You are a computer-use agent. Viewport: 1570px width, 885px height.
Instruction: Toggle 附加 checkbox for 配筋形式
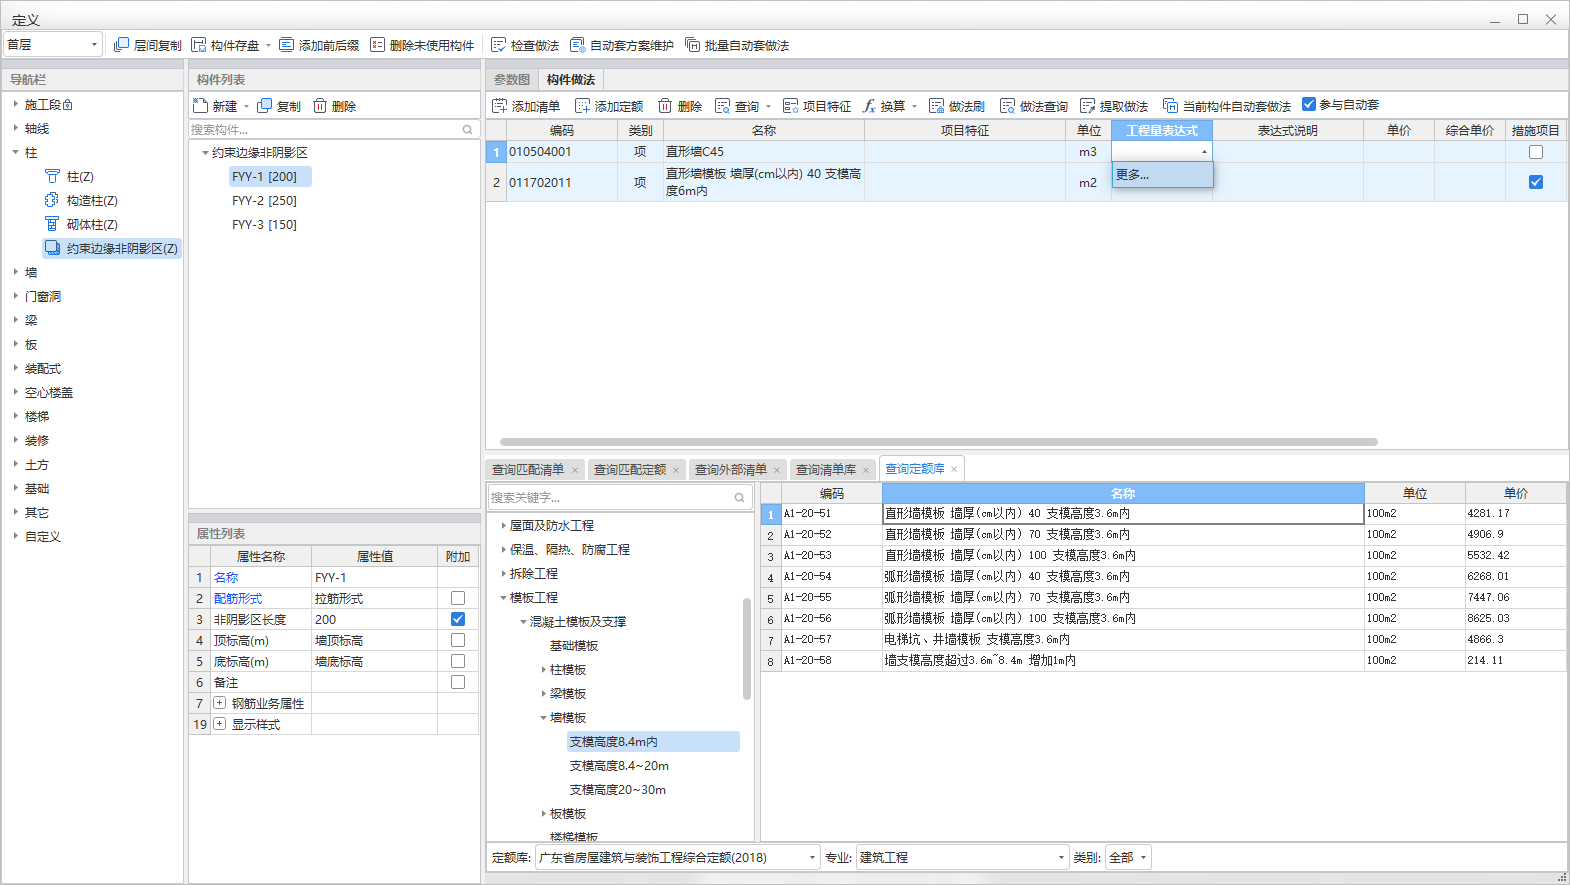[458, 598]
